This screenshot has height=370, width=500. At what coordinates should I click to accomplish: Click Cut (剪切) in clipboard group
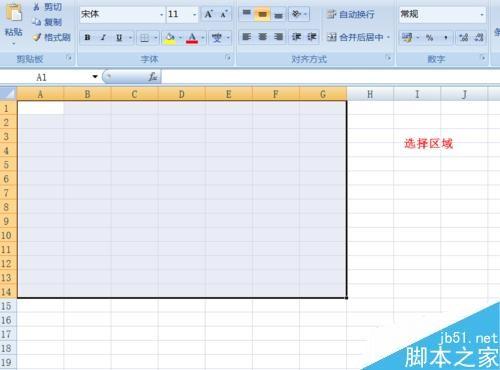point(47,7)
